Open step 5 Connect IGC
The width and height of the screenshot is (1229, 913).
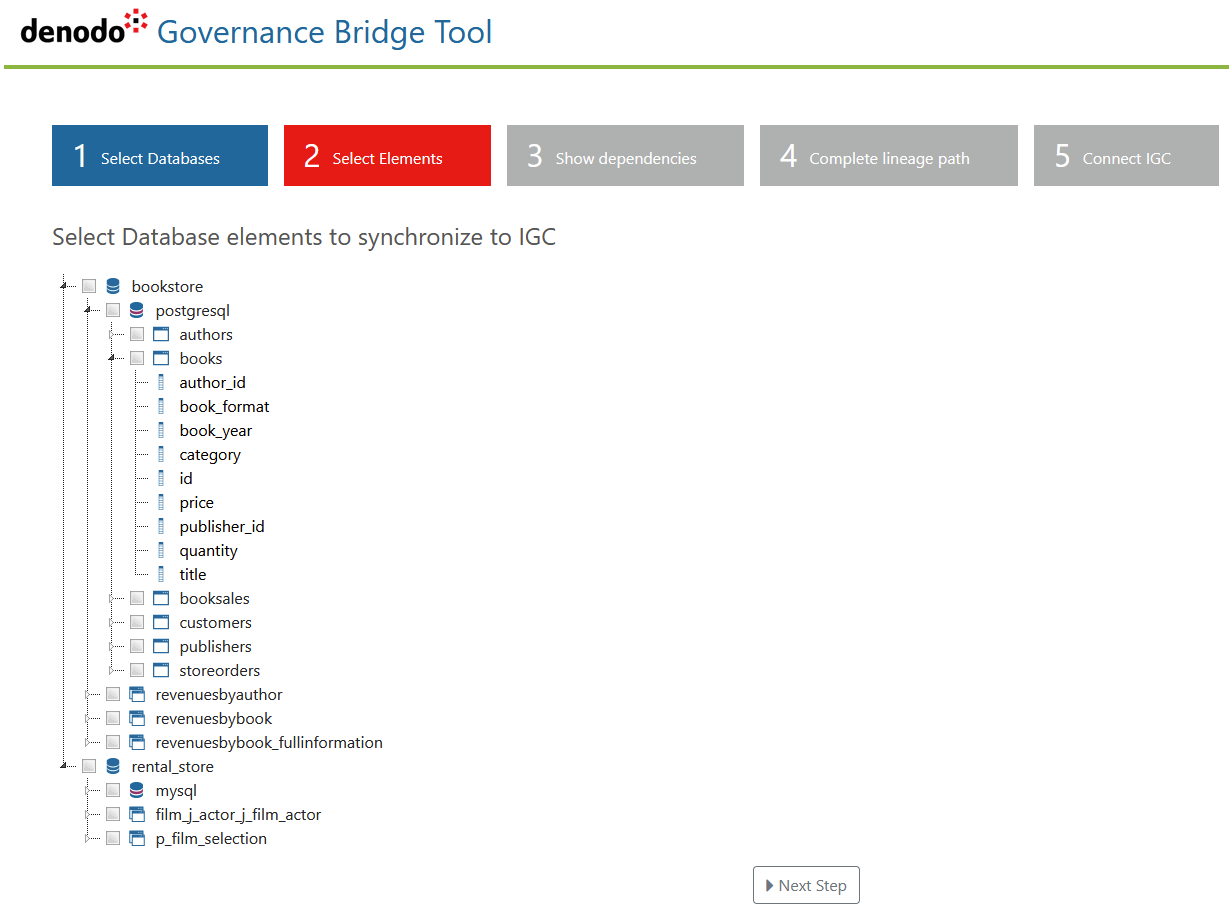point(1126,156)
